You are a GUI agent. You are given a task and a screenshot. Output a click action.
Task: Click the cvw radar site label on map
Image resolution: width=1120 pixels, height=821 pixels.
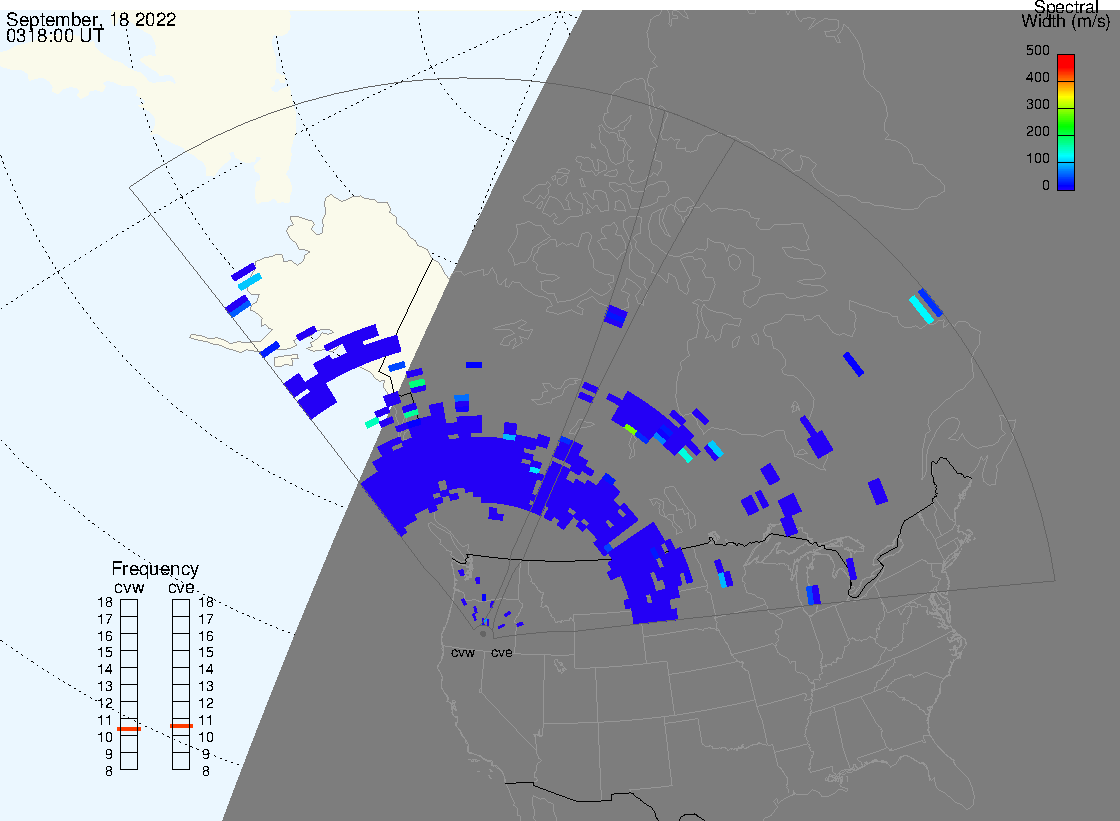tap(463, 653)
